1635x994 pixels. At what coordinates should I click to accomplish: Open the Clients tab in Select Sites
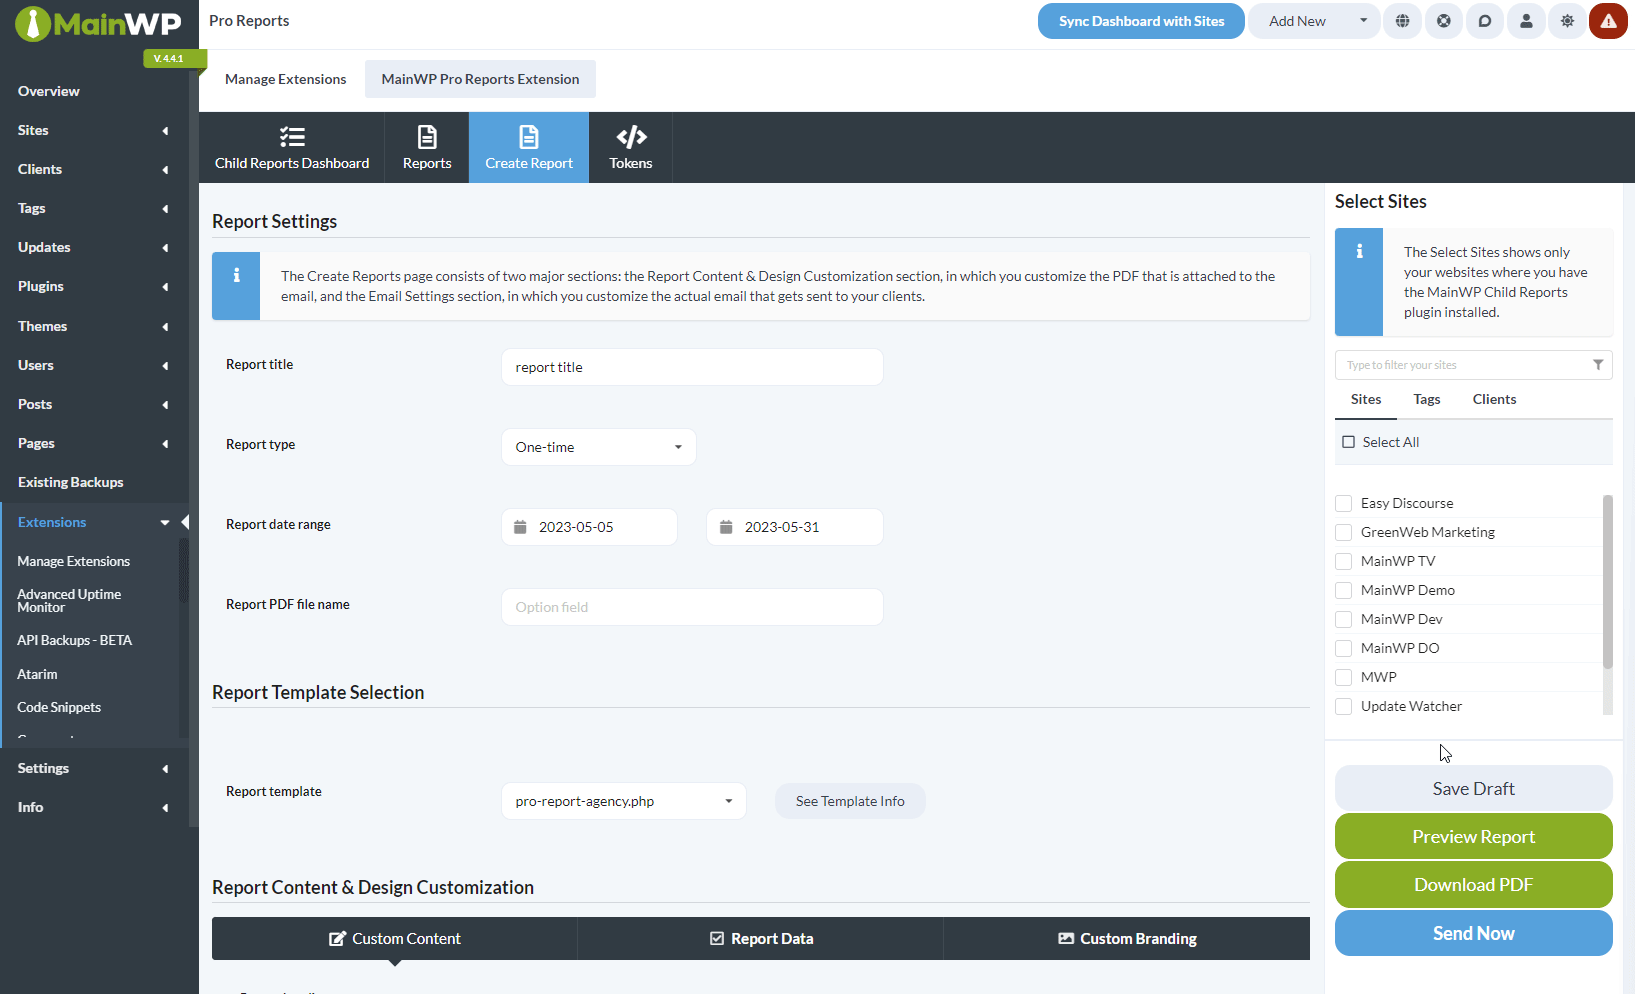[1494, 399]
